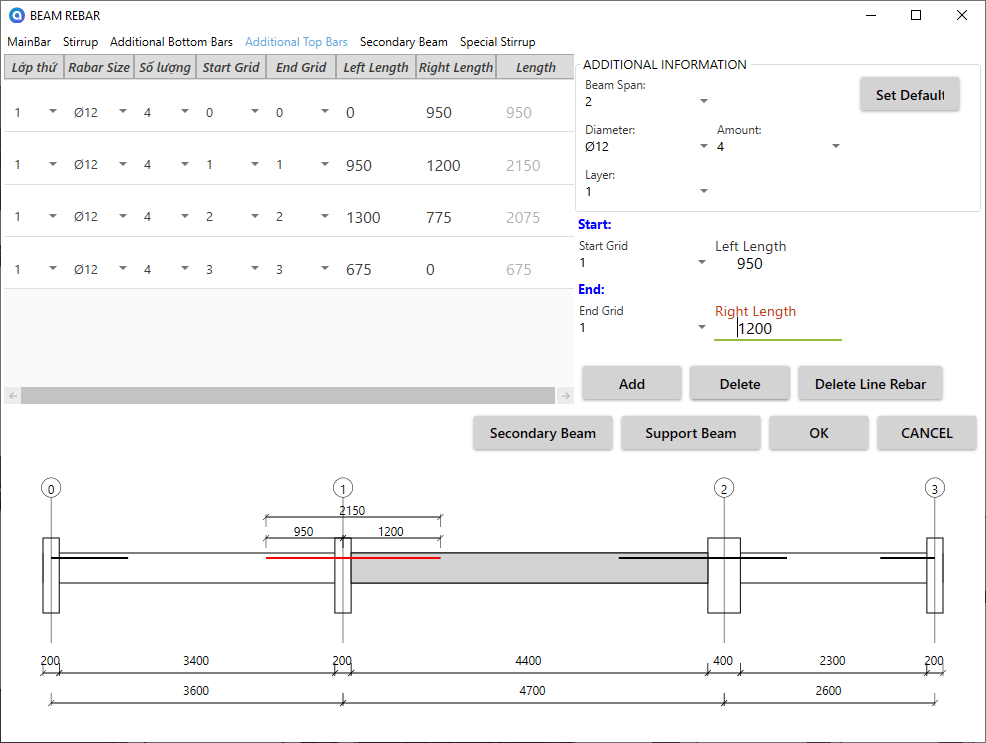Viewport: 986px width, 743px height.
Task: Select the Additional Top Bars tab
Action: coord(296,42)
